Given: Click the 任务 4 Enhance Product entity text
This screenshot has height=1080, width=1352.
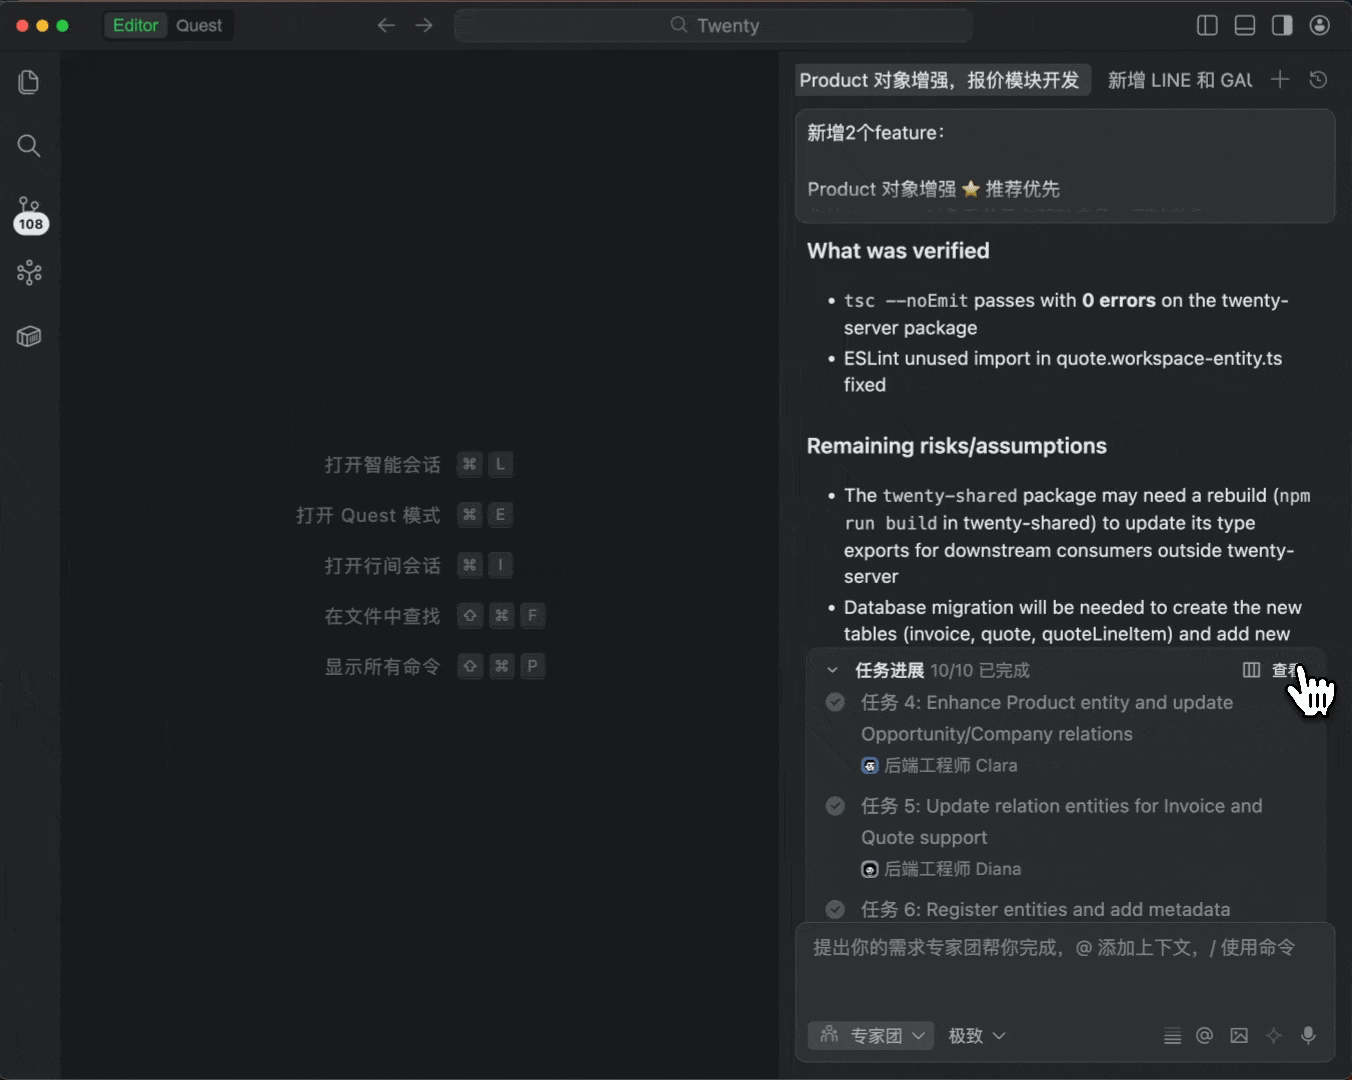Looking at the screenshot, I should 1047,718.
